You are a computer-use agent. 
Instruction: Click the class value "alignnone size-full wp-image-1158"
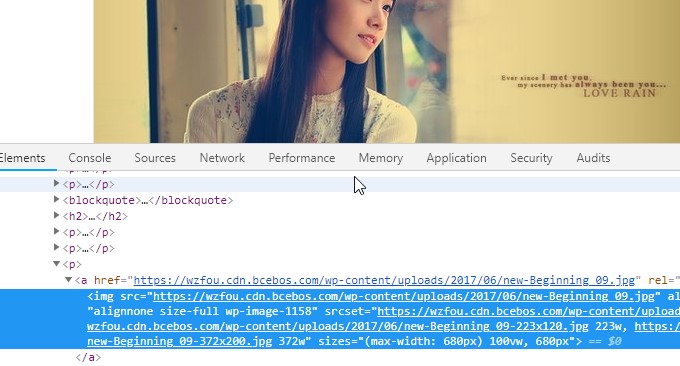(203, 311)
